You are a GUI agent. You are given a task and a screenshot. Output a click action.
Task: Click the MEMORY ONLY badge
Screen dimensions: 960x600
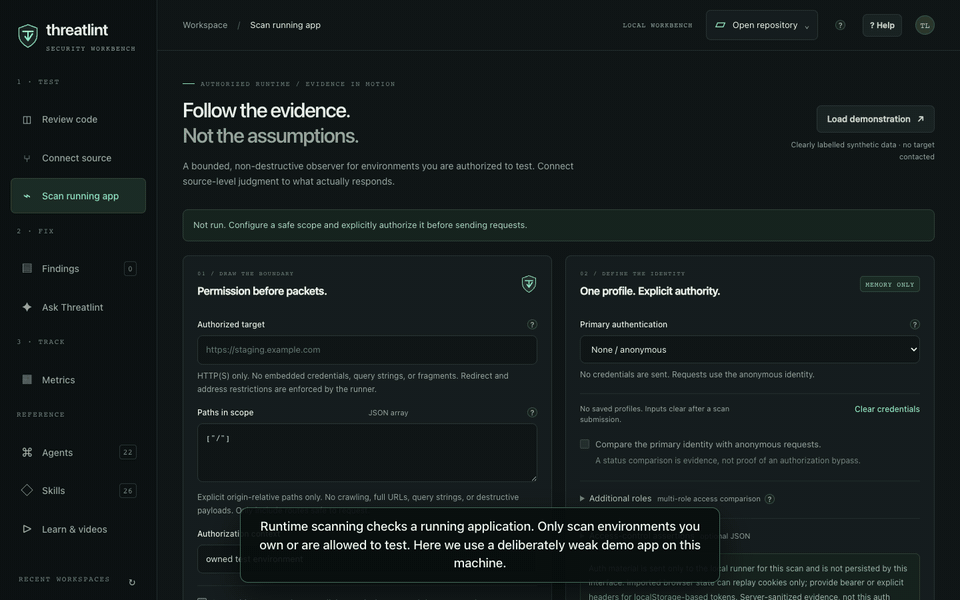890,284
